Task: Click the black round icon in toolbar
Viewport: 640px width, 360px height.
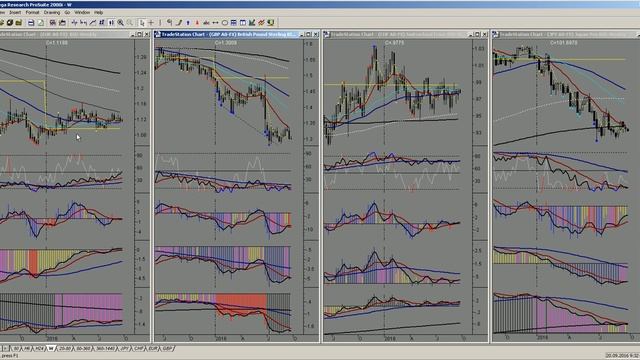Action: pos(10,22)
